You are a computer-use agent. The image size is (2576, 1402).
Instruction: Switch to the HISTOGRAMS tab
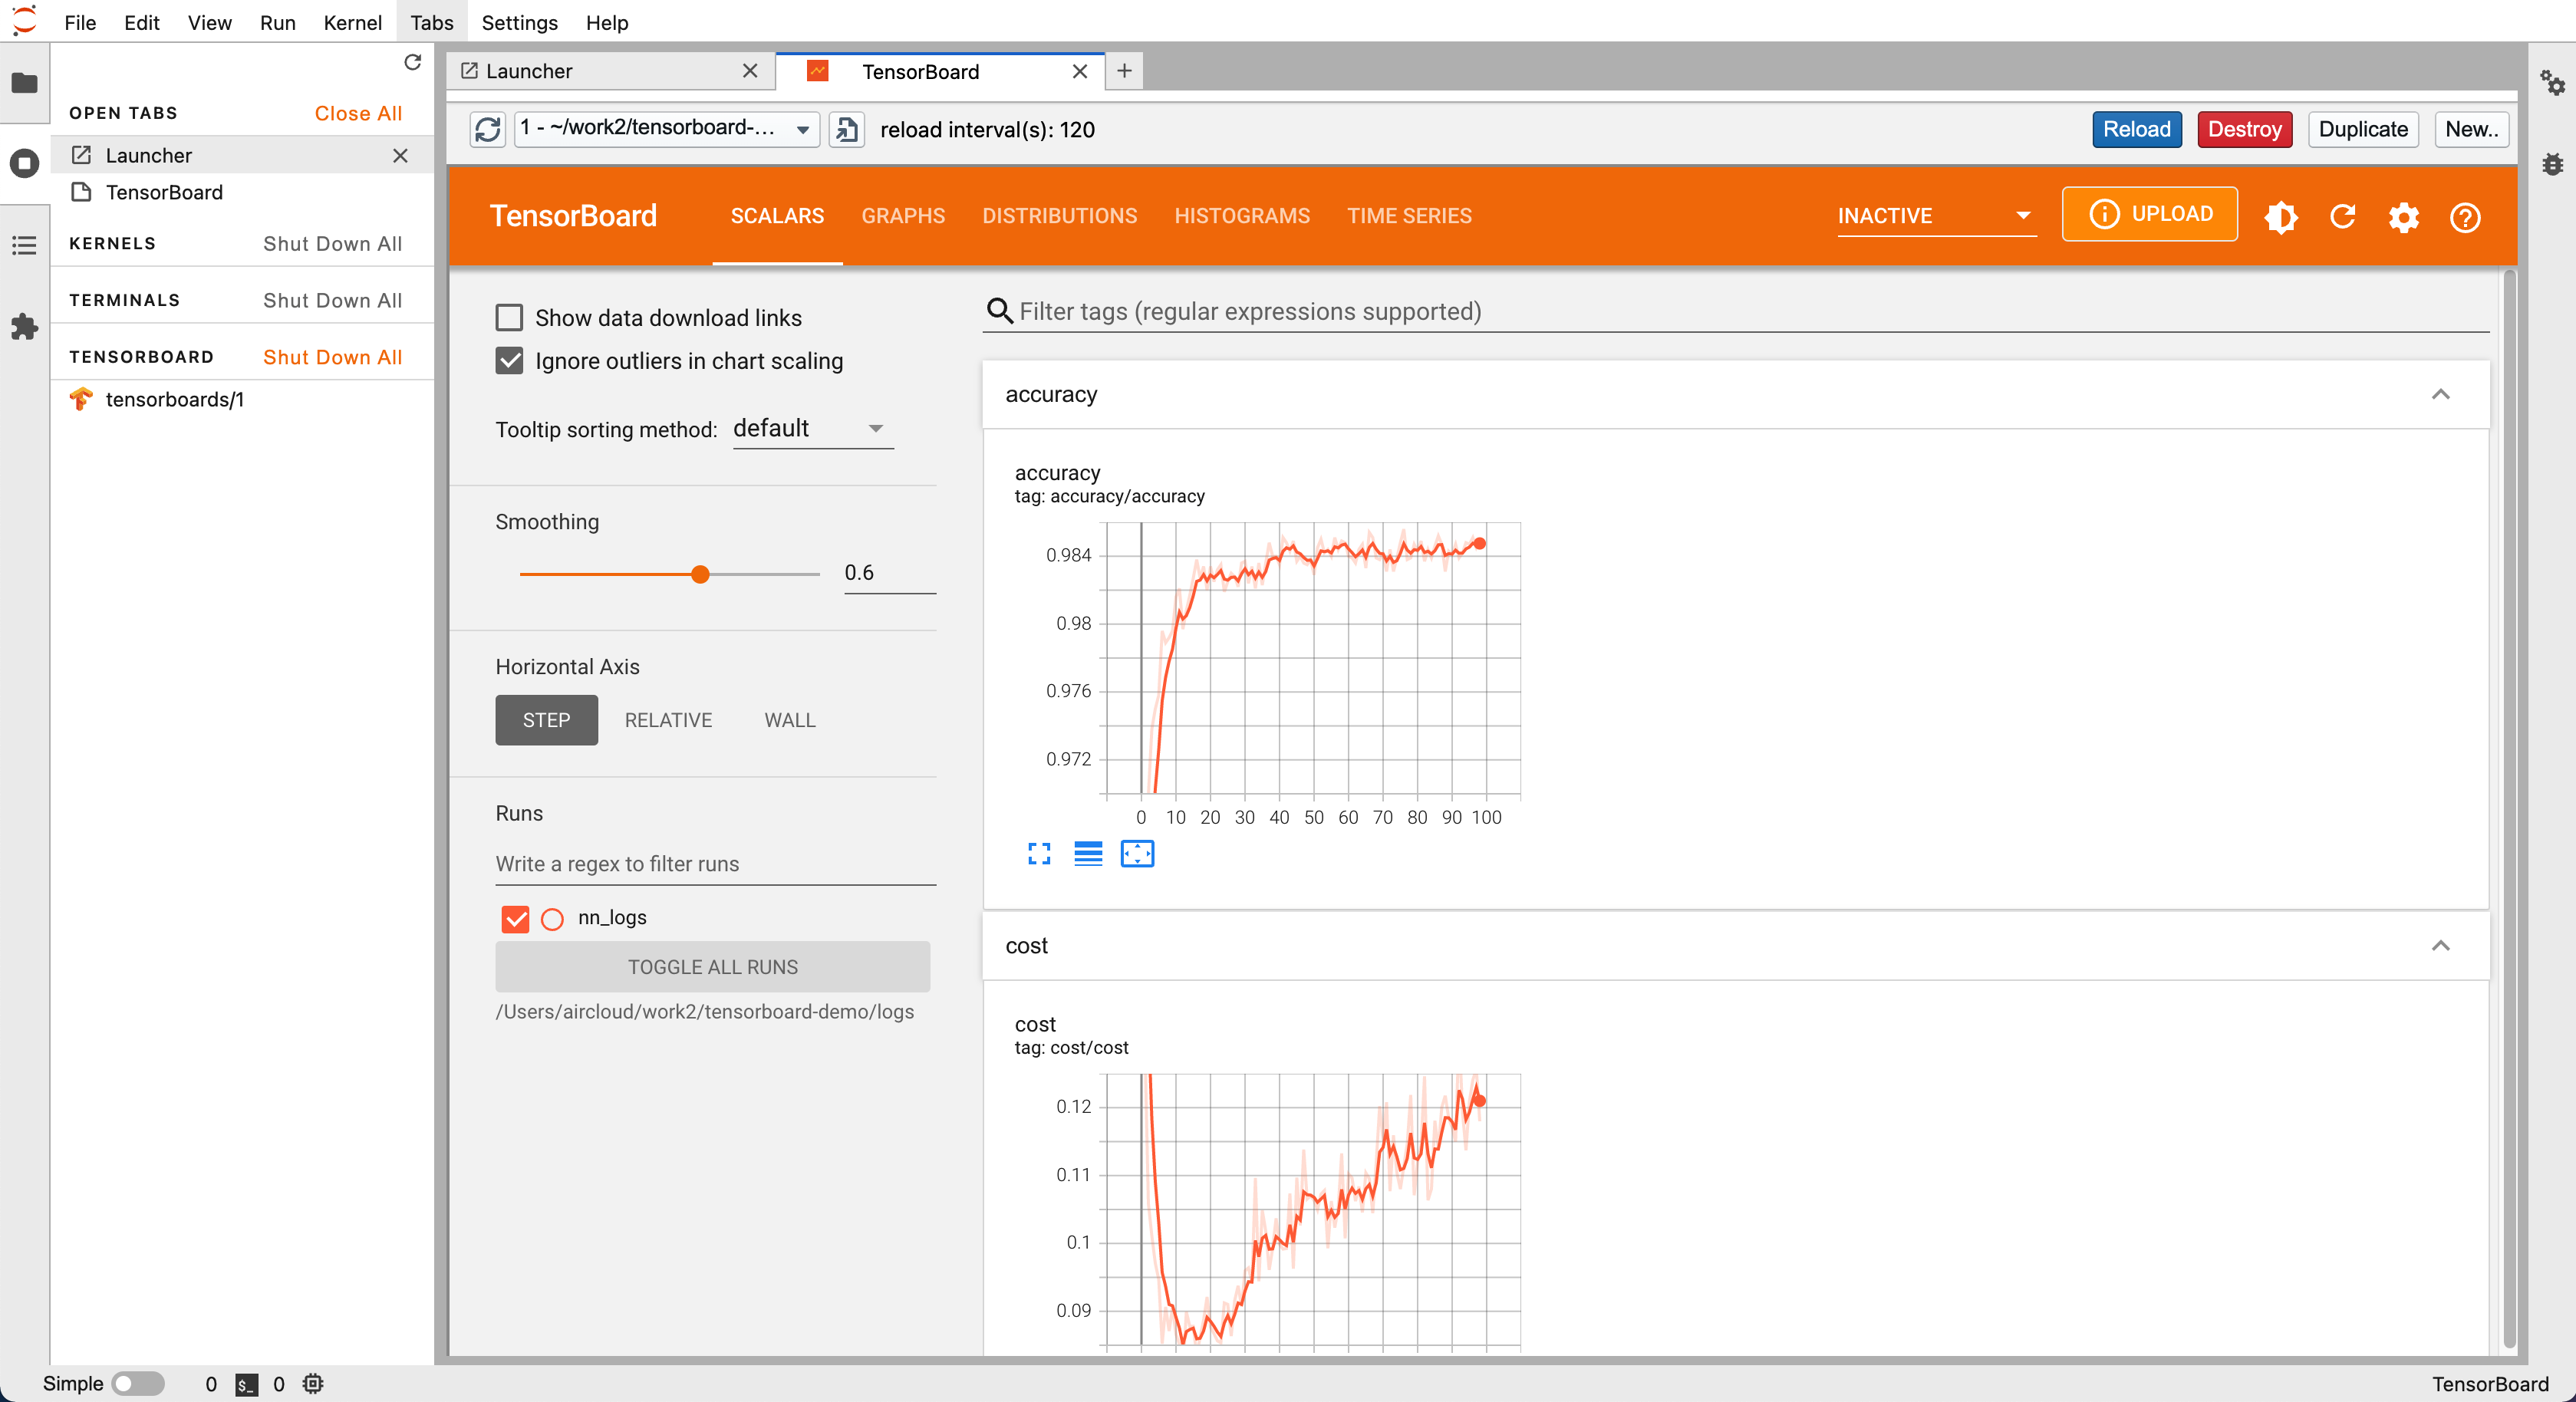point(1241,216)
